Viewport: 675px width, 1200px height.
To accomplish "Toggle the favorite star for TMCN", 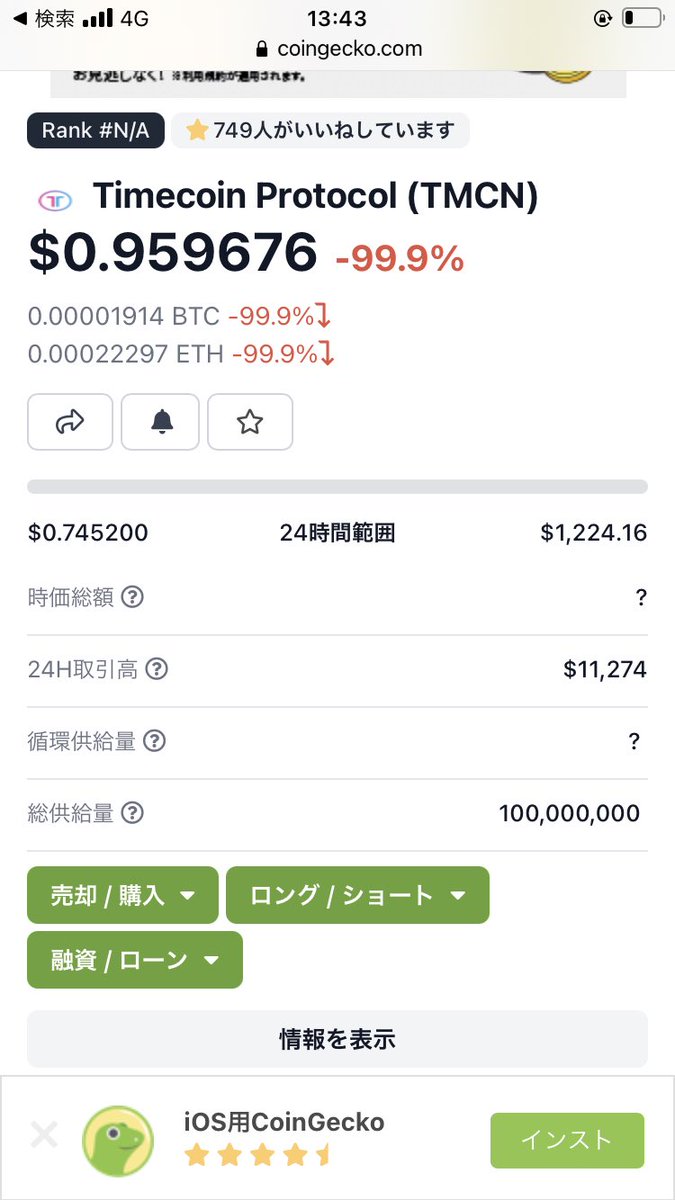I will 250,422.
